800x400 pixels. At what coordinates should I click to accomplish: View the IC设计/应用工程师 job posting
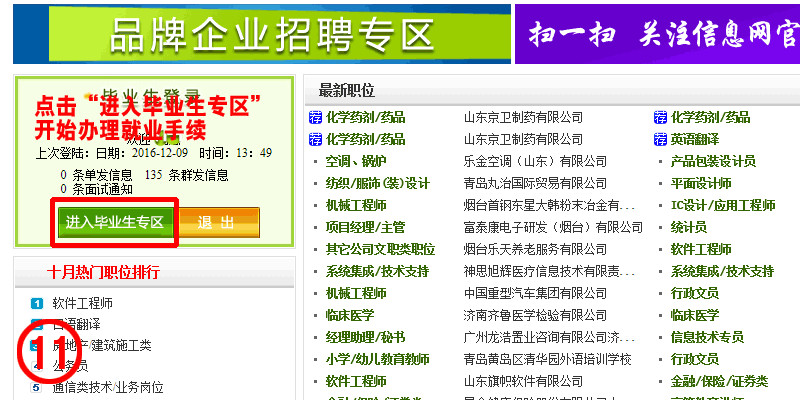pos(723,205)
